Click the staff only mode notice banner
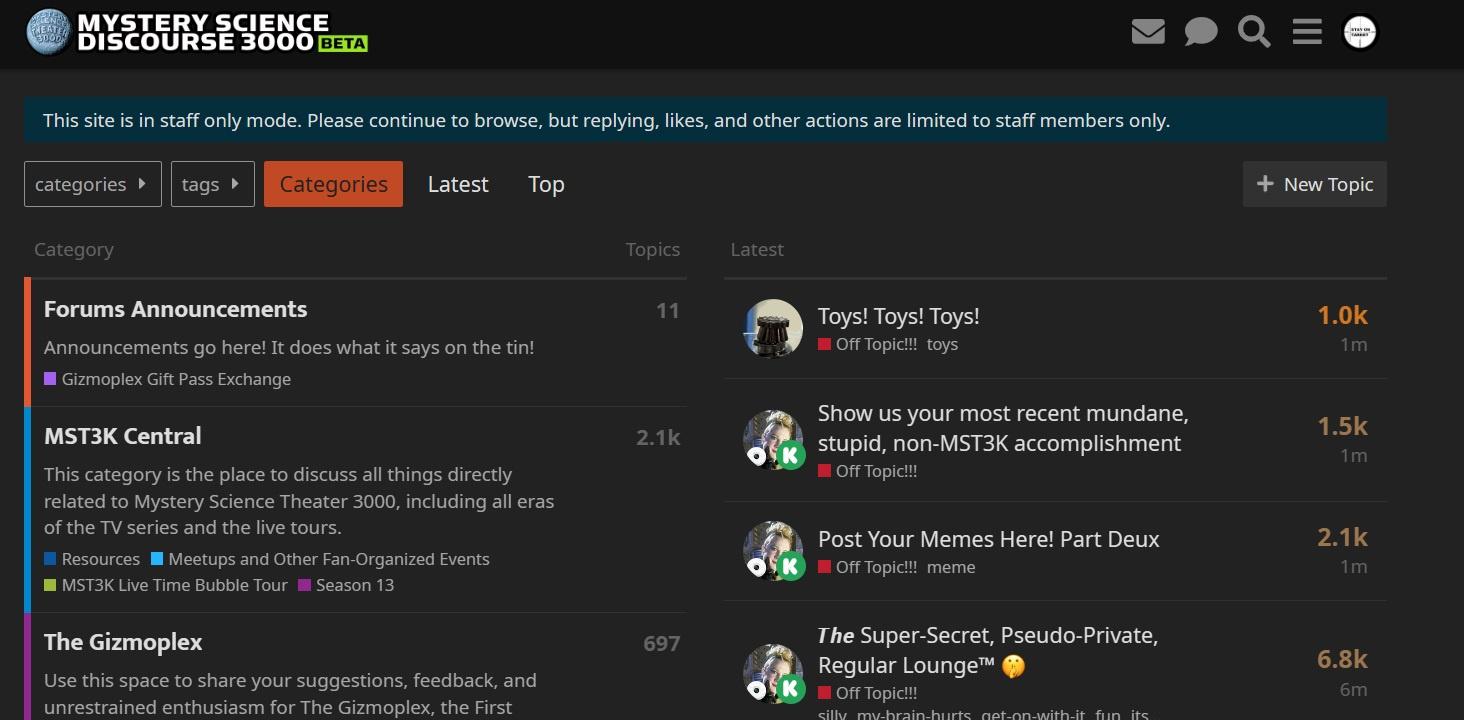 705,120
